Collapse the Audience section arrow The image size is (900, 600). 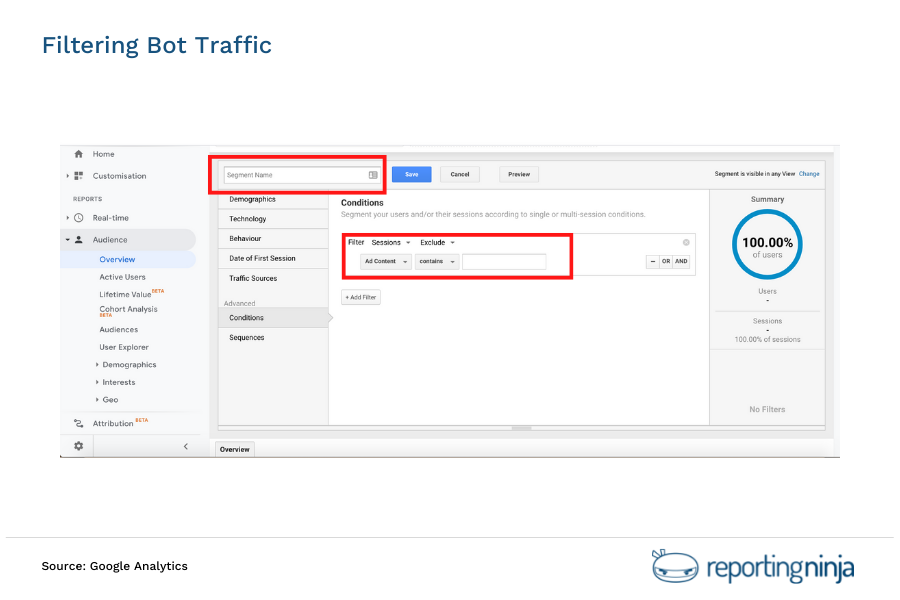point(68,239)
